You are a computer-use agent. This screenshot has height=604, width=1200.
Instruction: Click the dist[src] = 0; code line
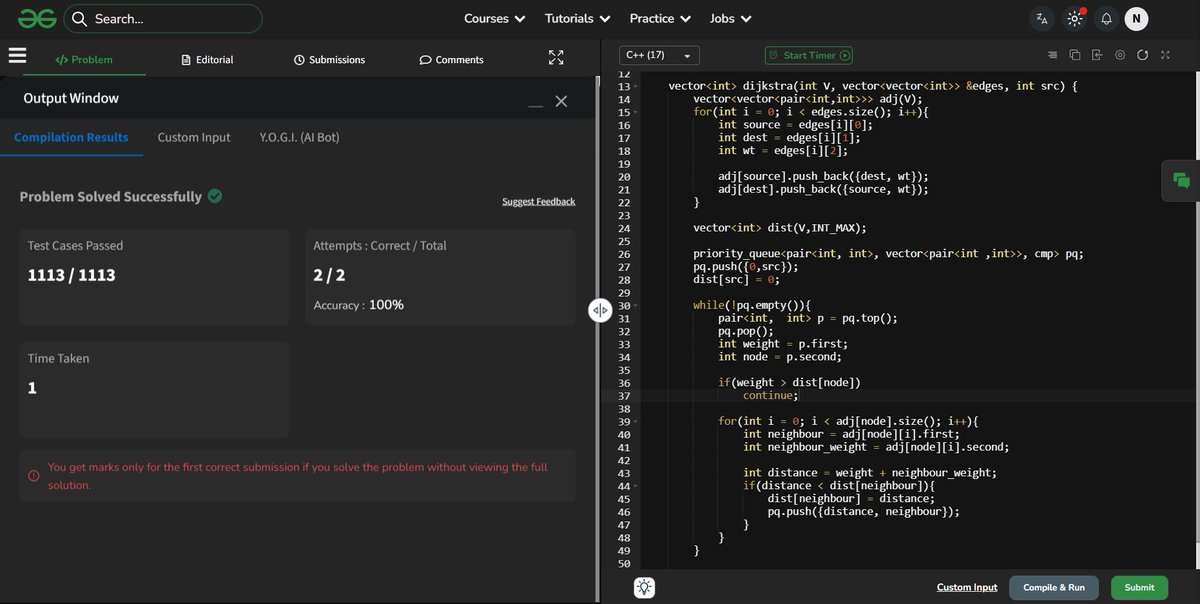(736, 279)
